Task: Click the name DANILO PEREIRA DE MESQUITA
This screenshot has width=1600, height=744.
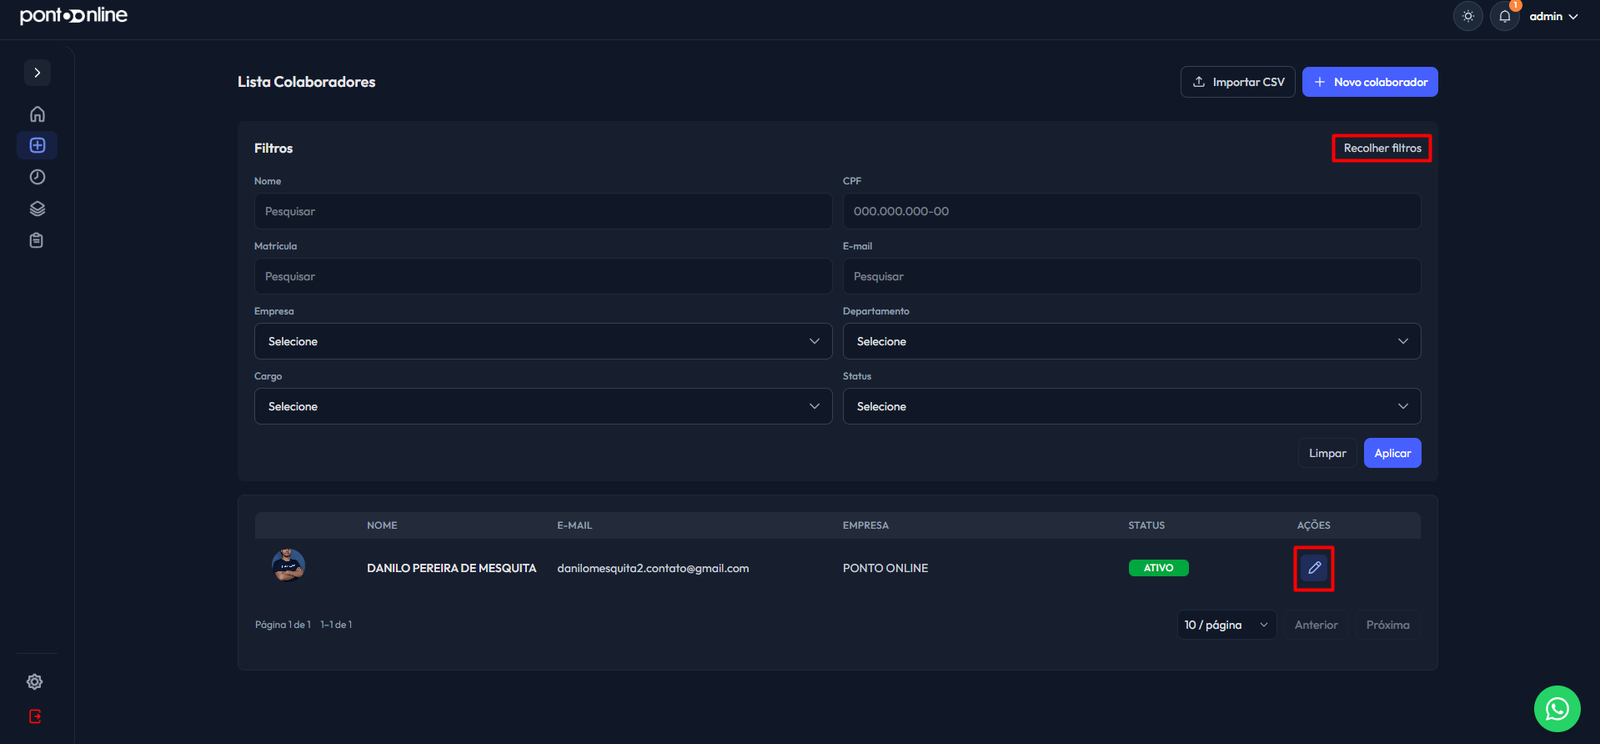Action: click(452, 568)
